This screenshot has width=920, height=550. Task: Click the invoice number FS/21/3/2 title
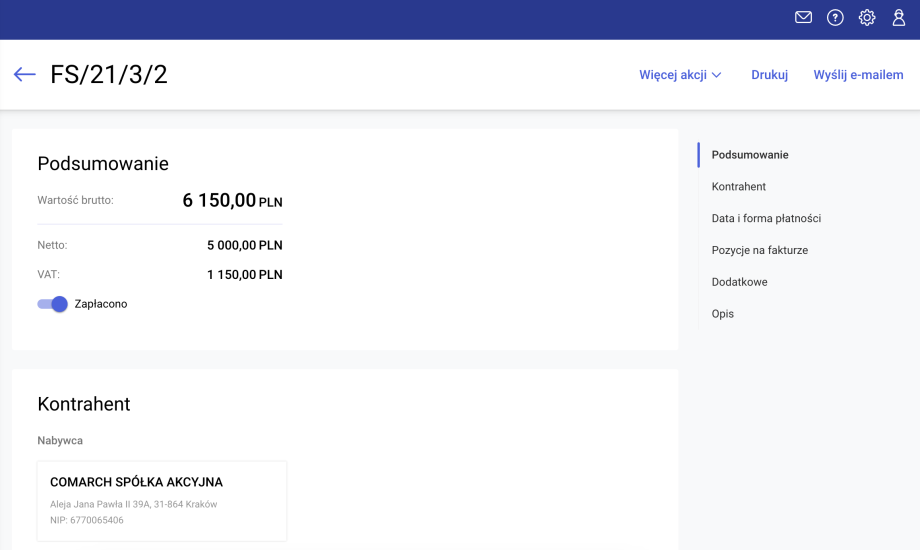pos(109,75)
